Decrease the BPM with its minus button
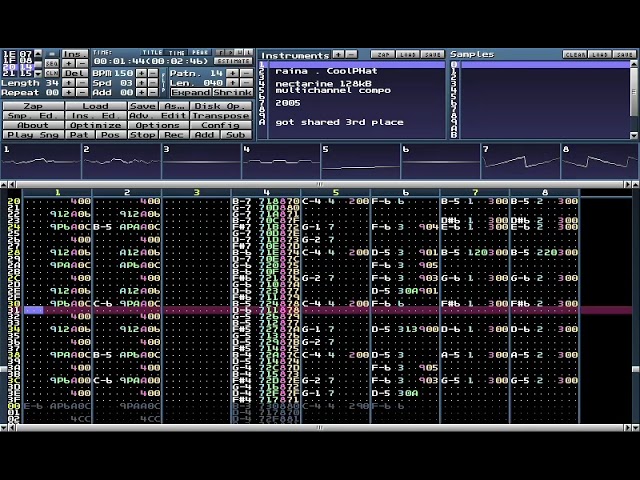Image resolution: width=640 pixels, height=480 pixels. (153, 73)
